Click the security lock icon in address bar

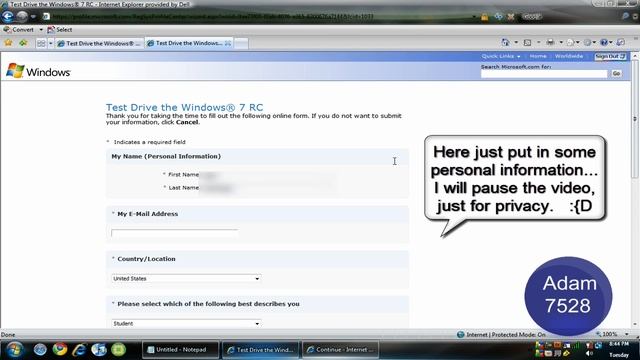coord(484,17)
